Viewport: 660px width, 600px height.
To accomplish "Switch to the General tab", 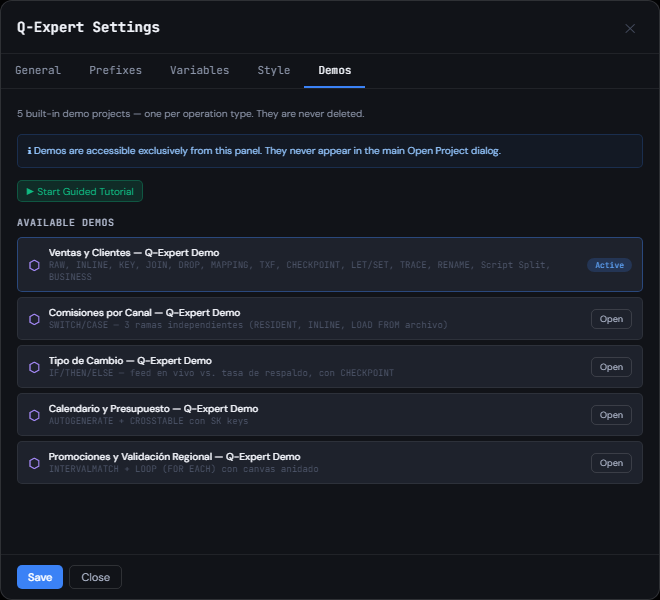I will click(x=38, y=70).
